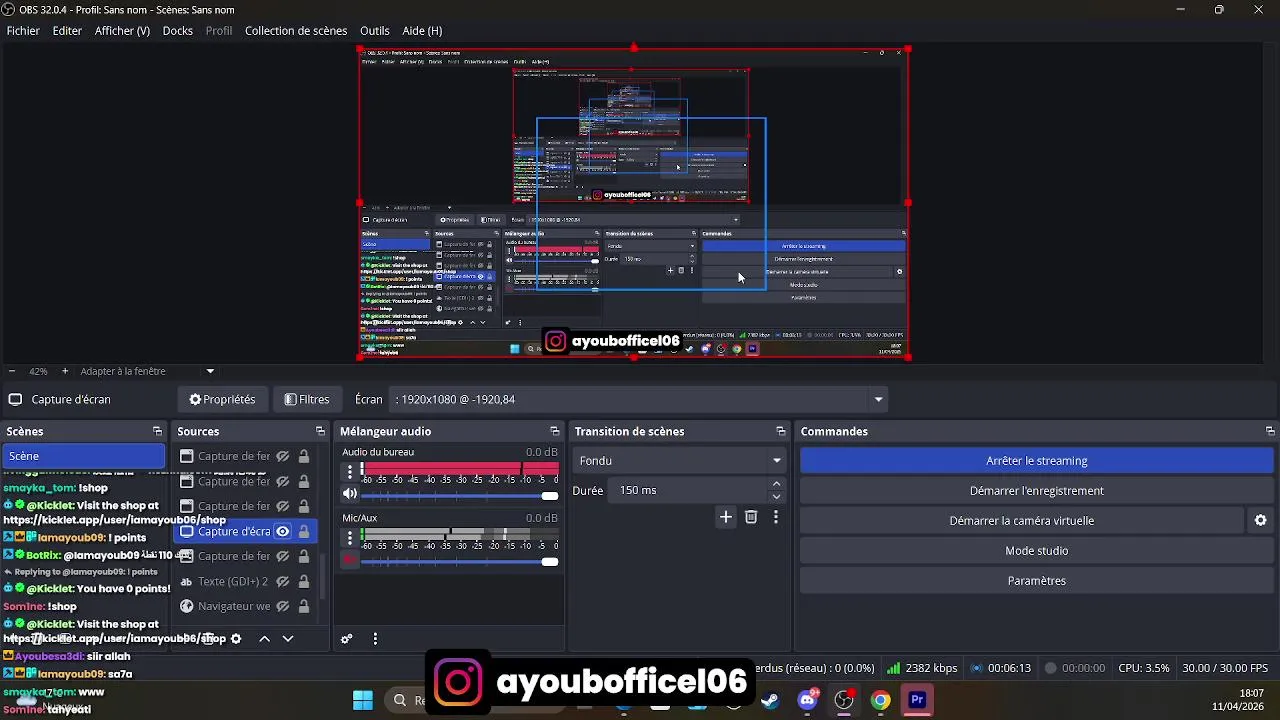The width and height of the screenshot is (1280, 720).
Task: Click the globe icon of Navigateur source
Action: [186, 606]
